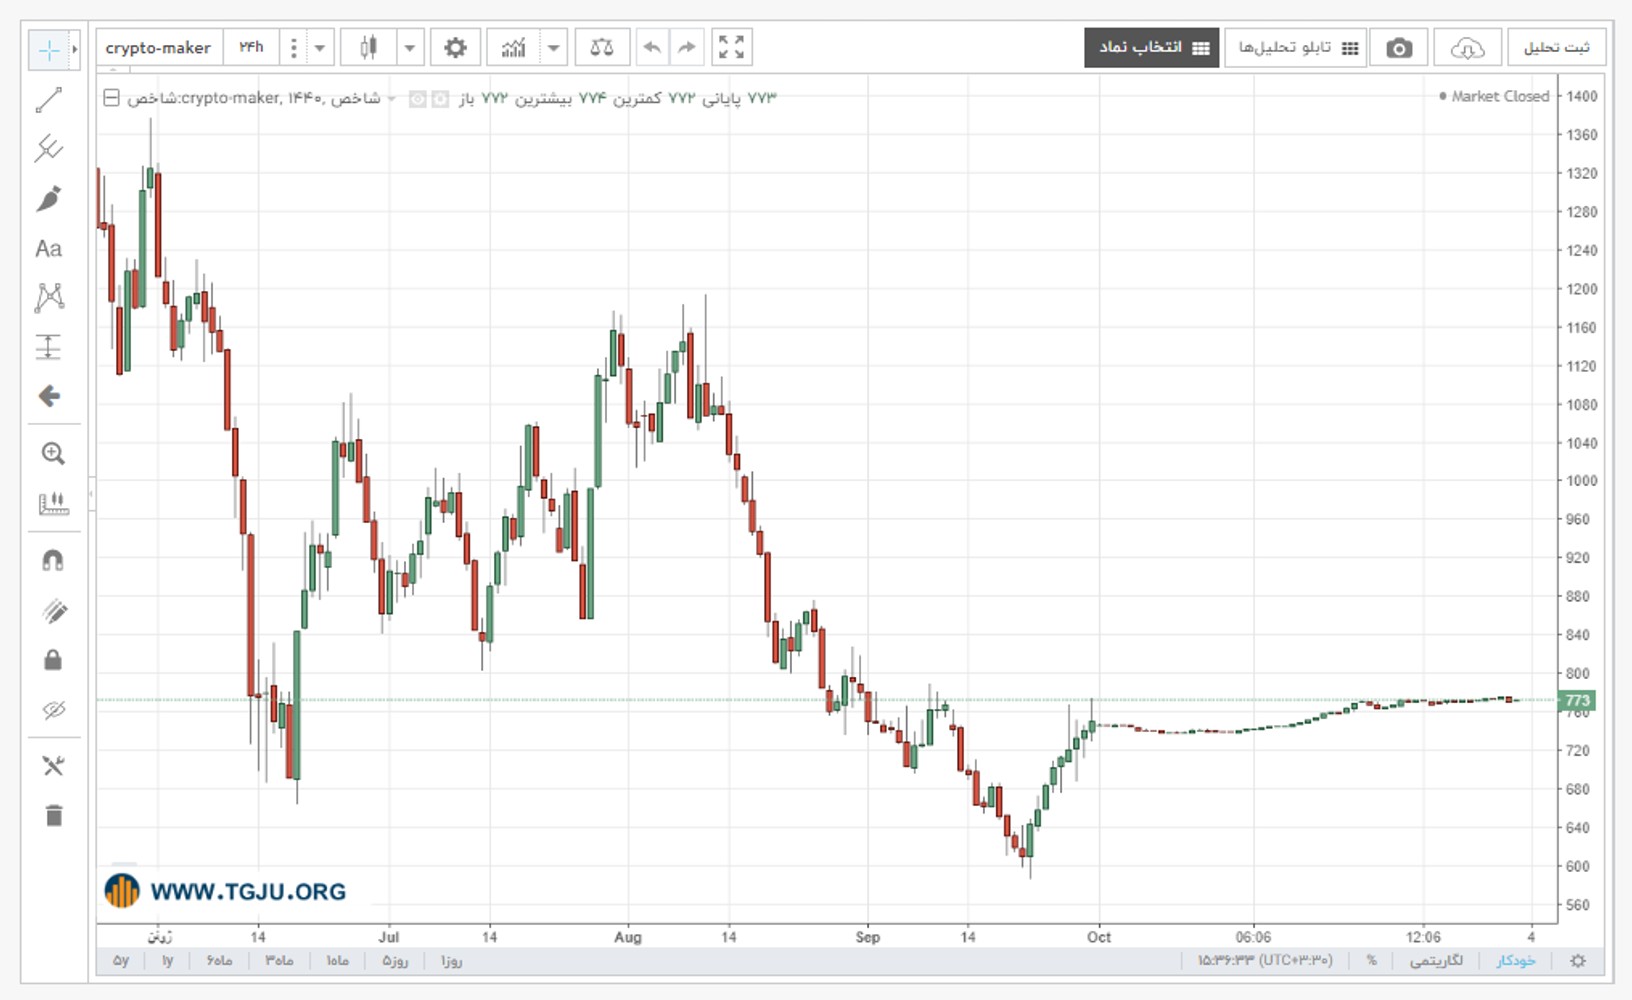Take a chart snapshot with camera icon
Viewport: 1632px width, 1000px height.
click(x=1399, y=47)
